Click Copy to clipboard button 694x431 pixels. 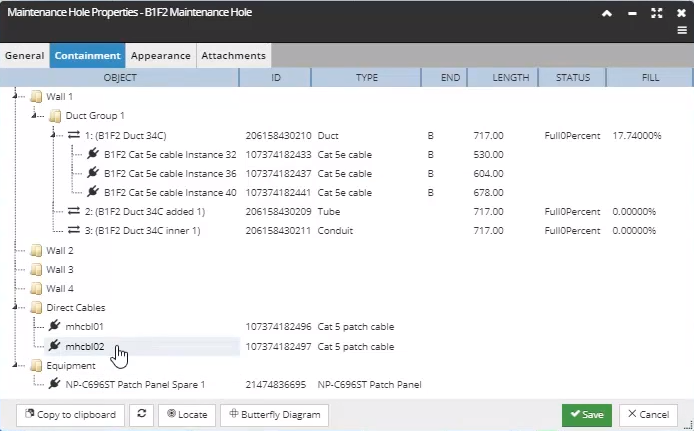[70, 415]
